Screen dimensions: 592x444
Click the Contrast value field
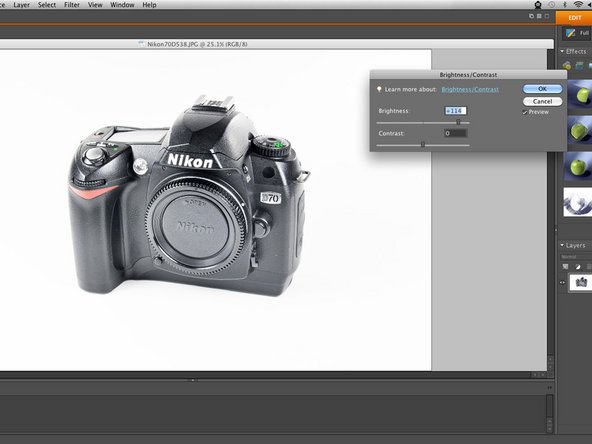[455, 133]
